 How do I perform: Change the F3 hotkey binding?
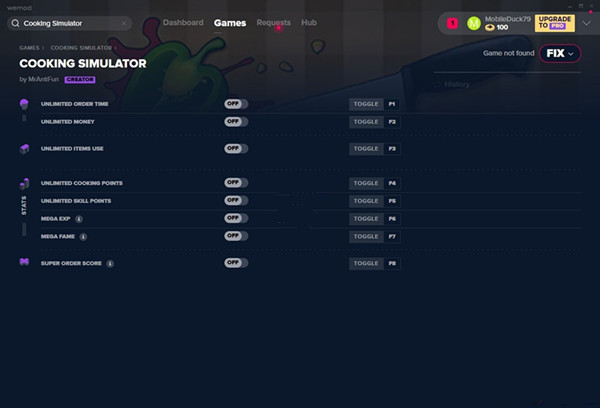392,149
